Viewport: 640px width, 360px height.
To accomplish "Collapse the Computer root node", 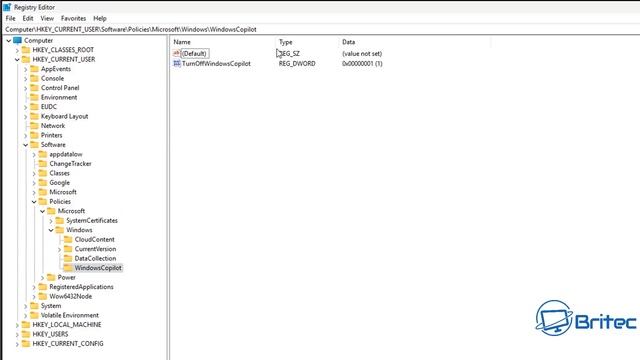I will (x=9, y=40).
